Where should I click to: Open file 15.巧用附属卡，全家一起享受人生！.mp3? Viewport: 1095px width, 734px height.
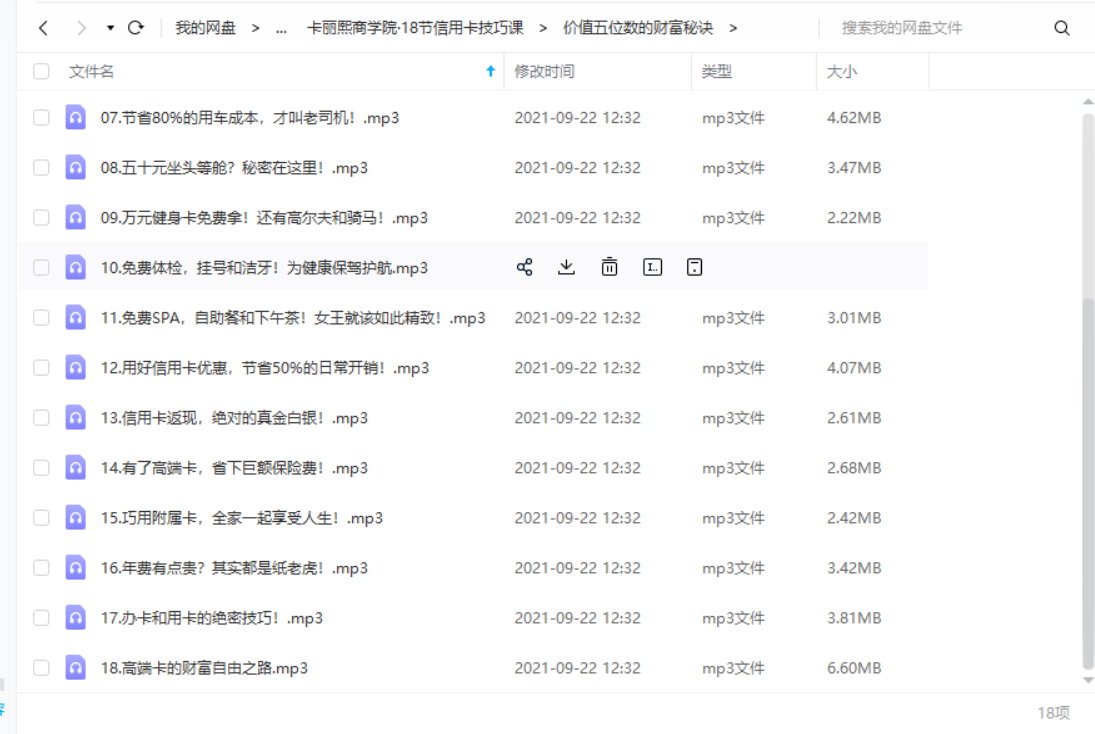tap(242, 518)
